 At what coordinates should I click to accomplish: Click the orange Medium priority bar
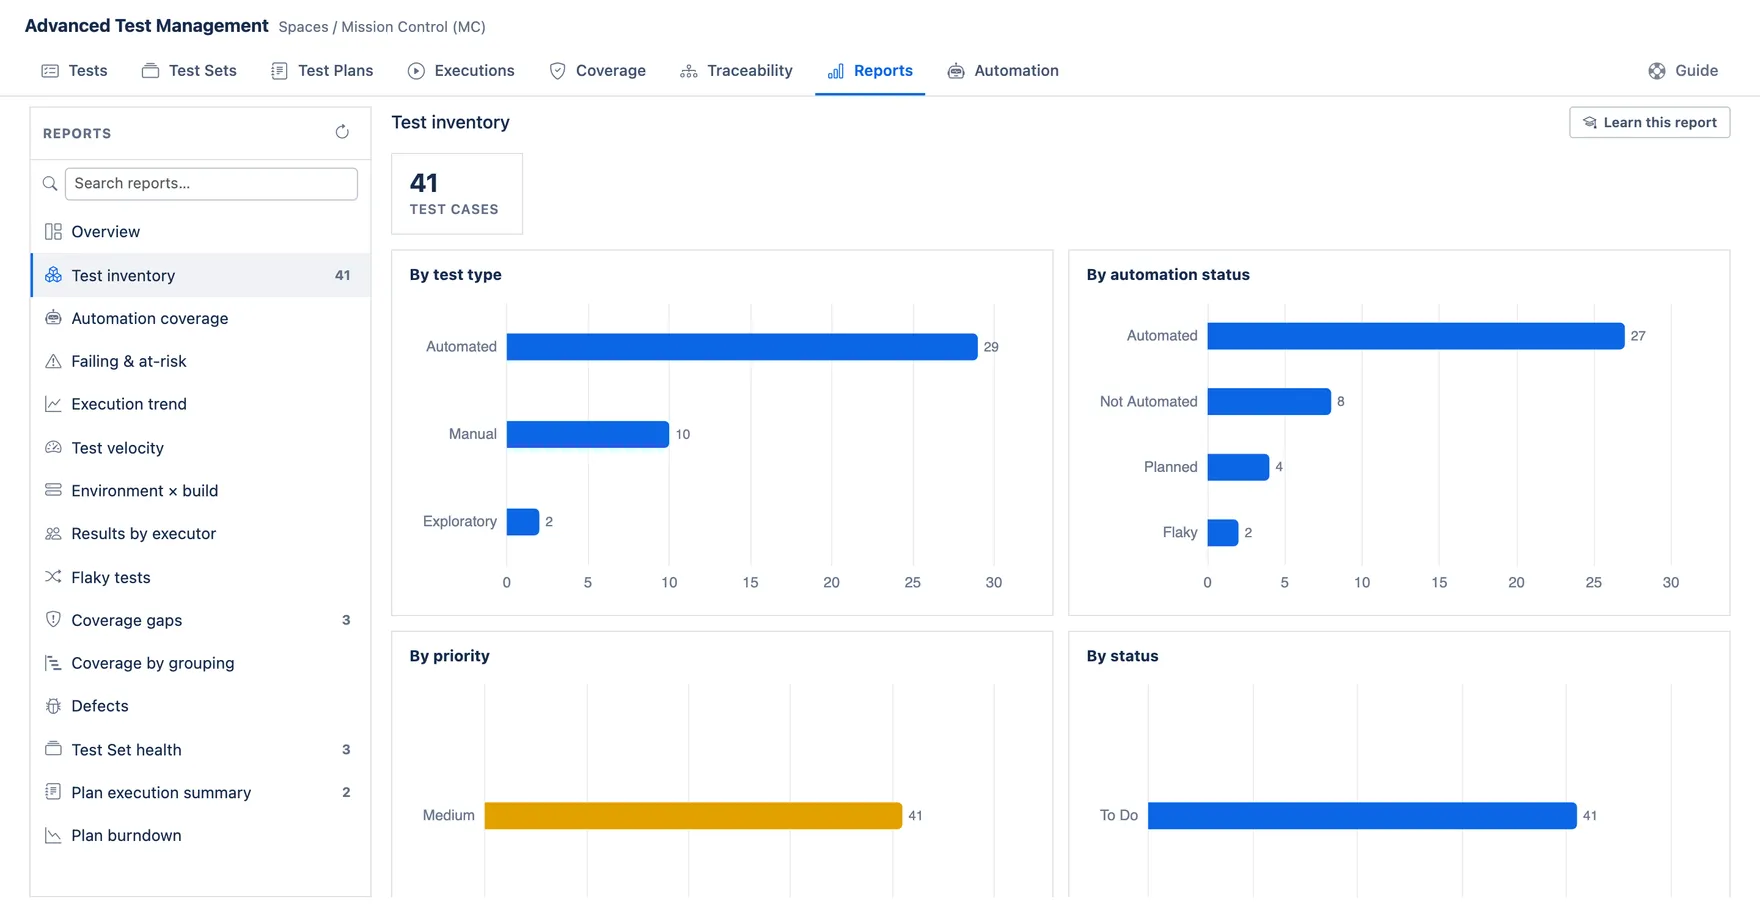[693, 816]
